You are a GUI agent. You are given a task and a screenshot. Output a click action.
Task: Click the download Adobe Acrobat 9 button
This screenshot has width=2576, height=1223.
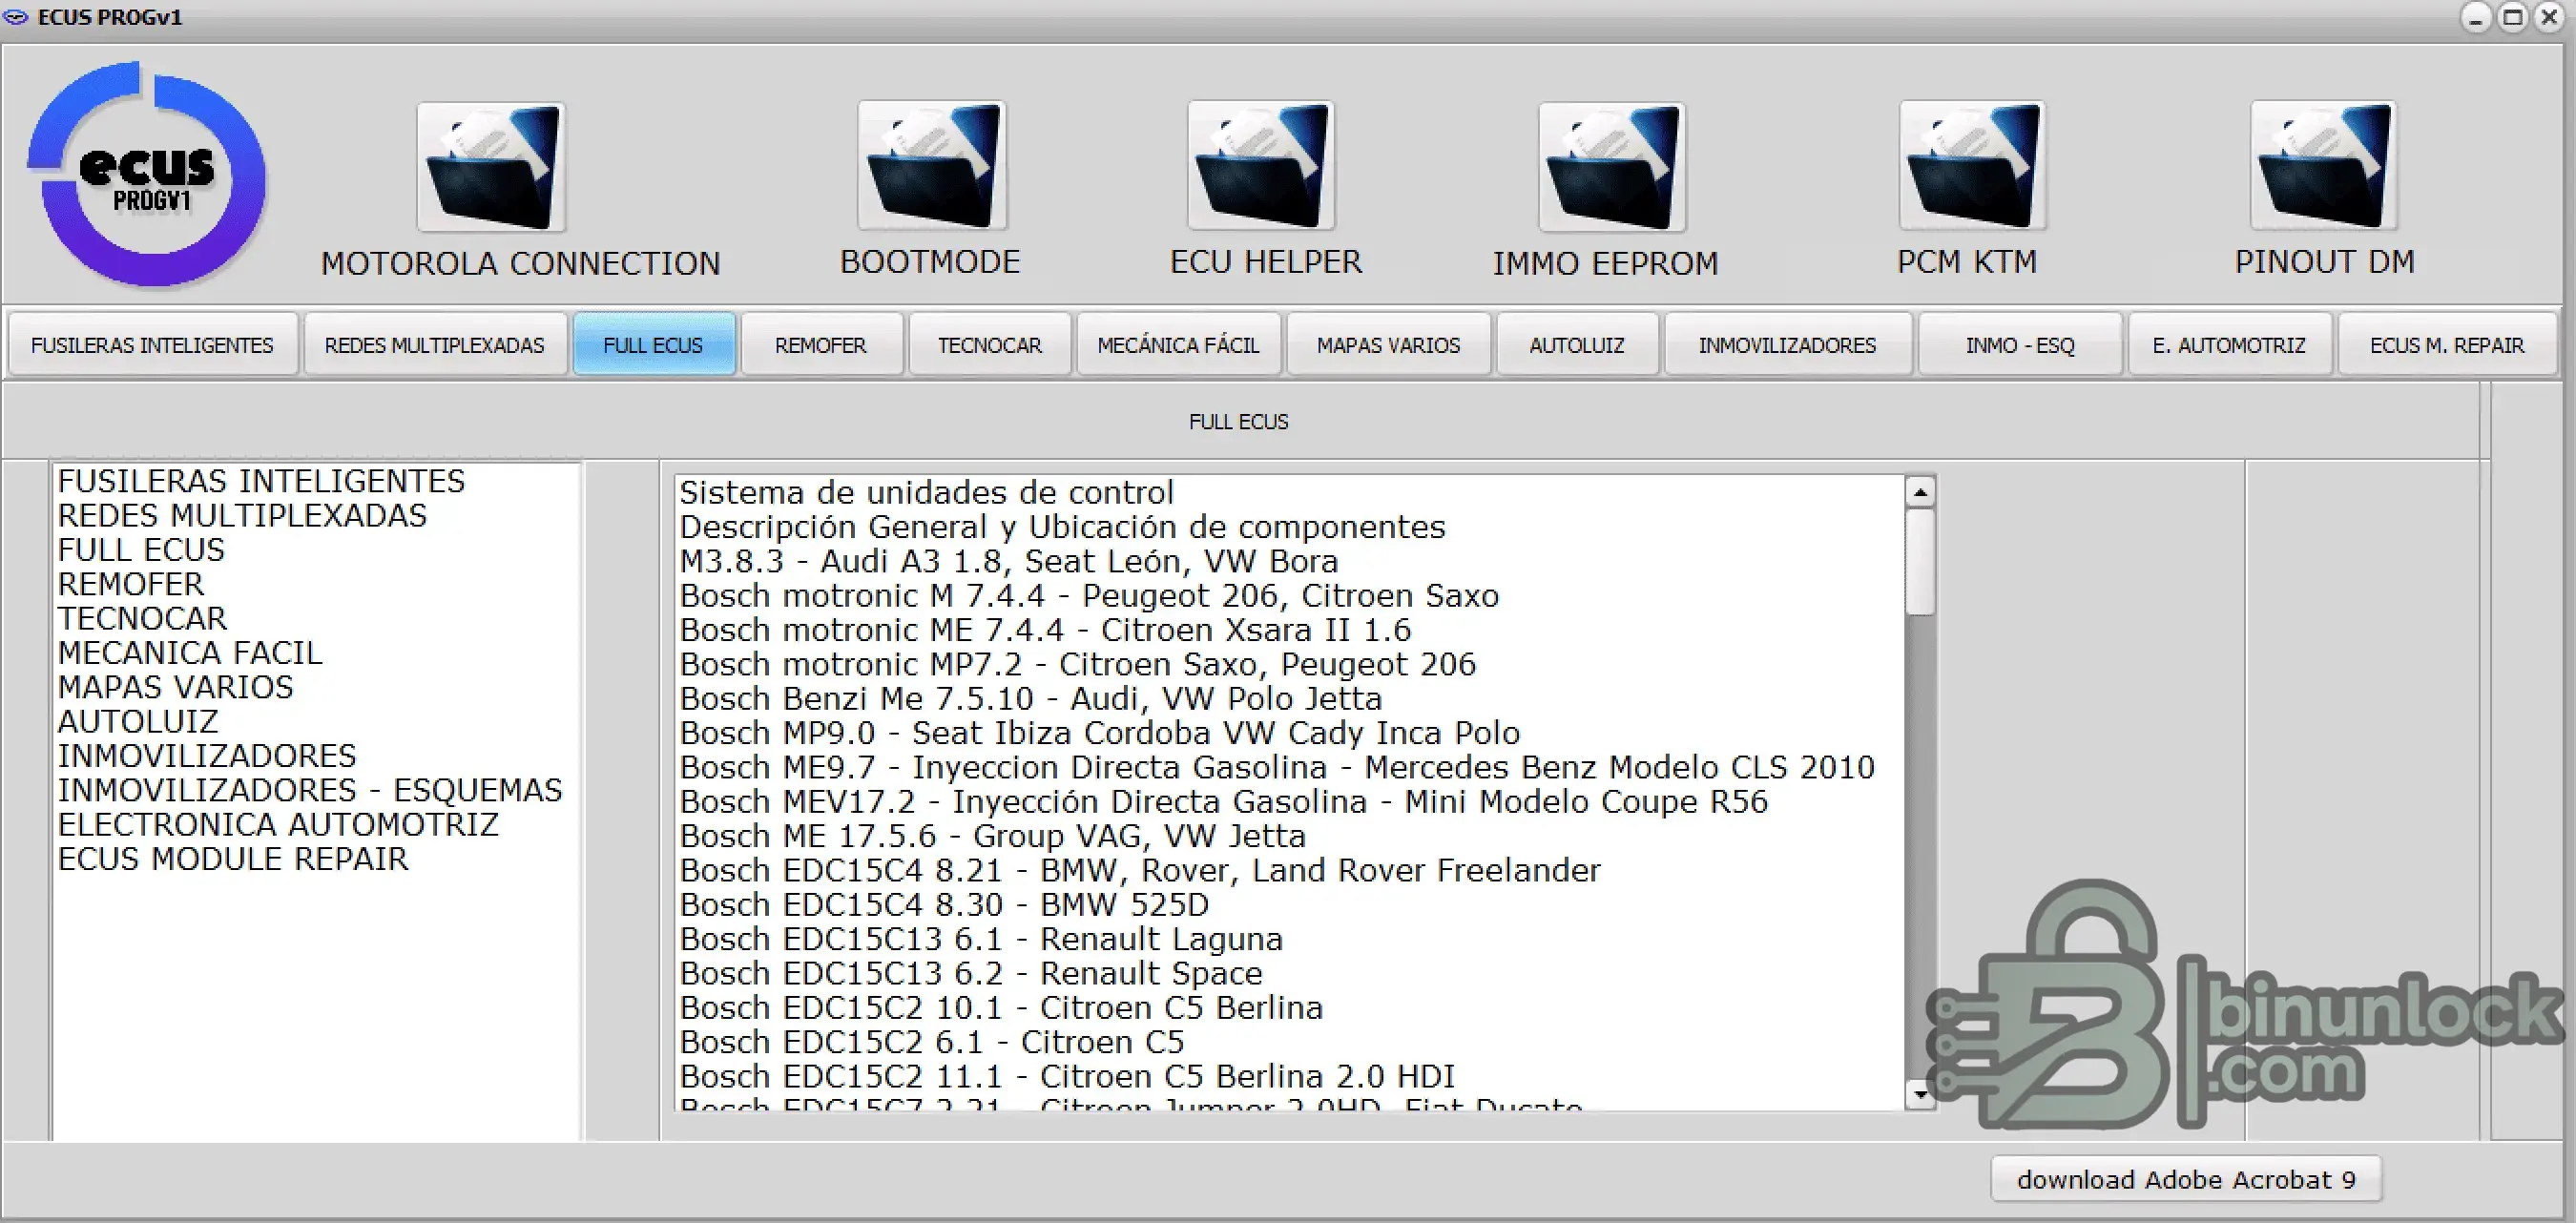coord(2186,1180)
